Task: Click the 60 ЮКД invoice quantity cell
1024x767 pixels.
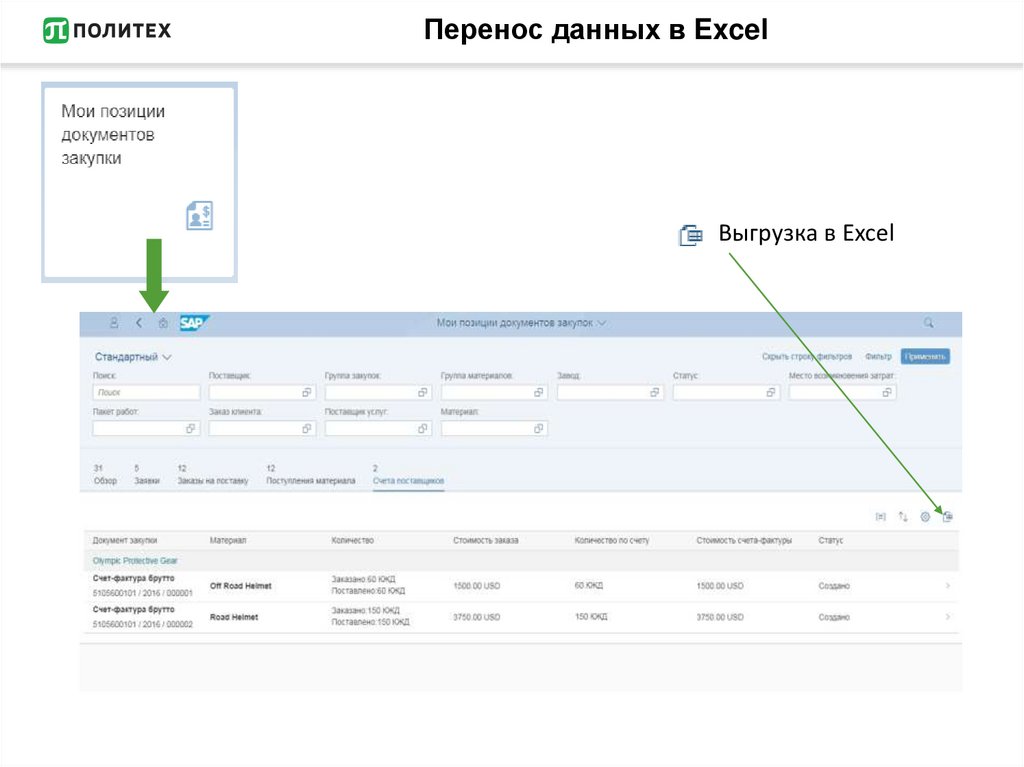Action: 588,585
